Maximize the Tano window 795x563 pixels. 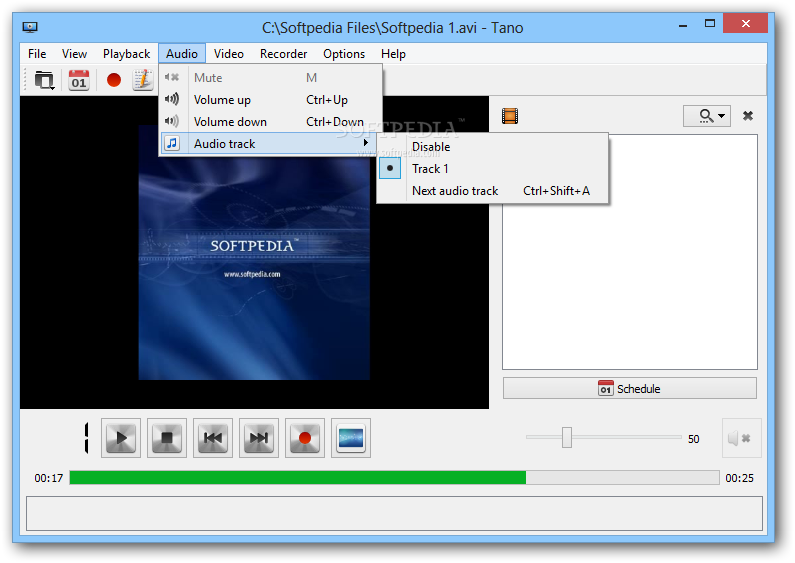(x=710, y=23)
